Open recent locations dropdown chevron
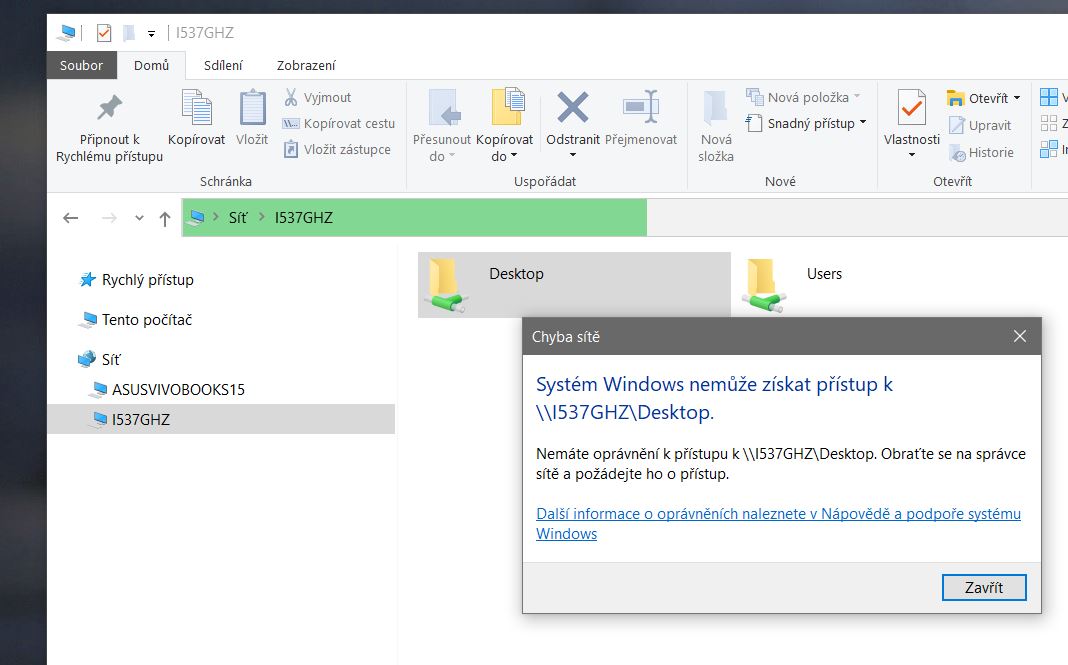This screenshot has width=1068, height=665. click(139, 218)
